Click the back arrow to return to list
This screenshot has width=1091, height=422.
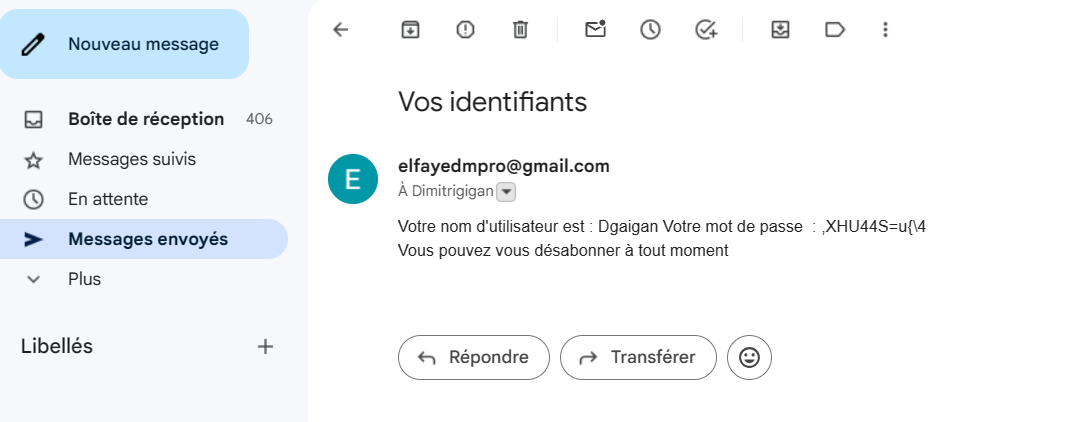click(x=341, y=30)
